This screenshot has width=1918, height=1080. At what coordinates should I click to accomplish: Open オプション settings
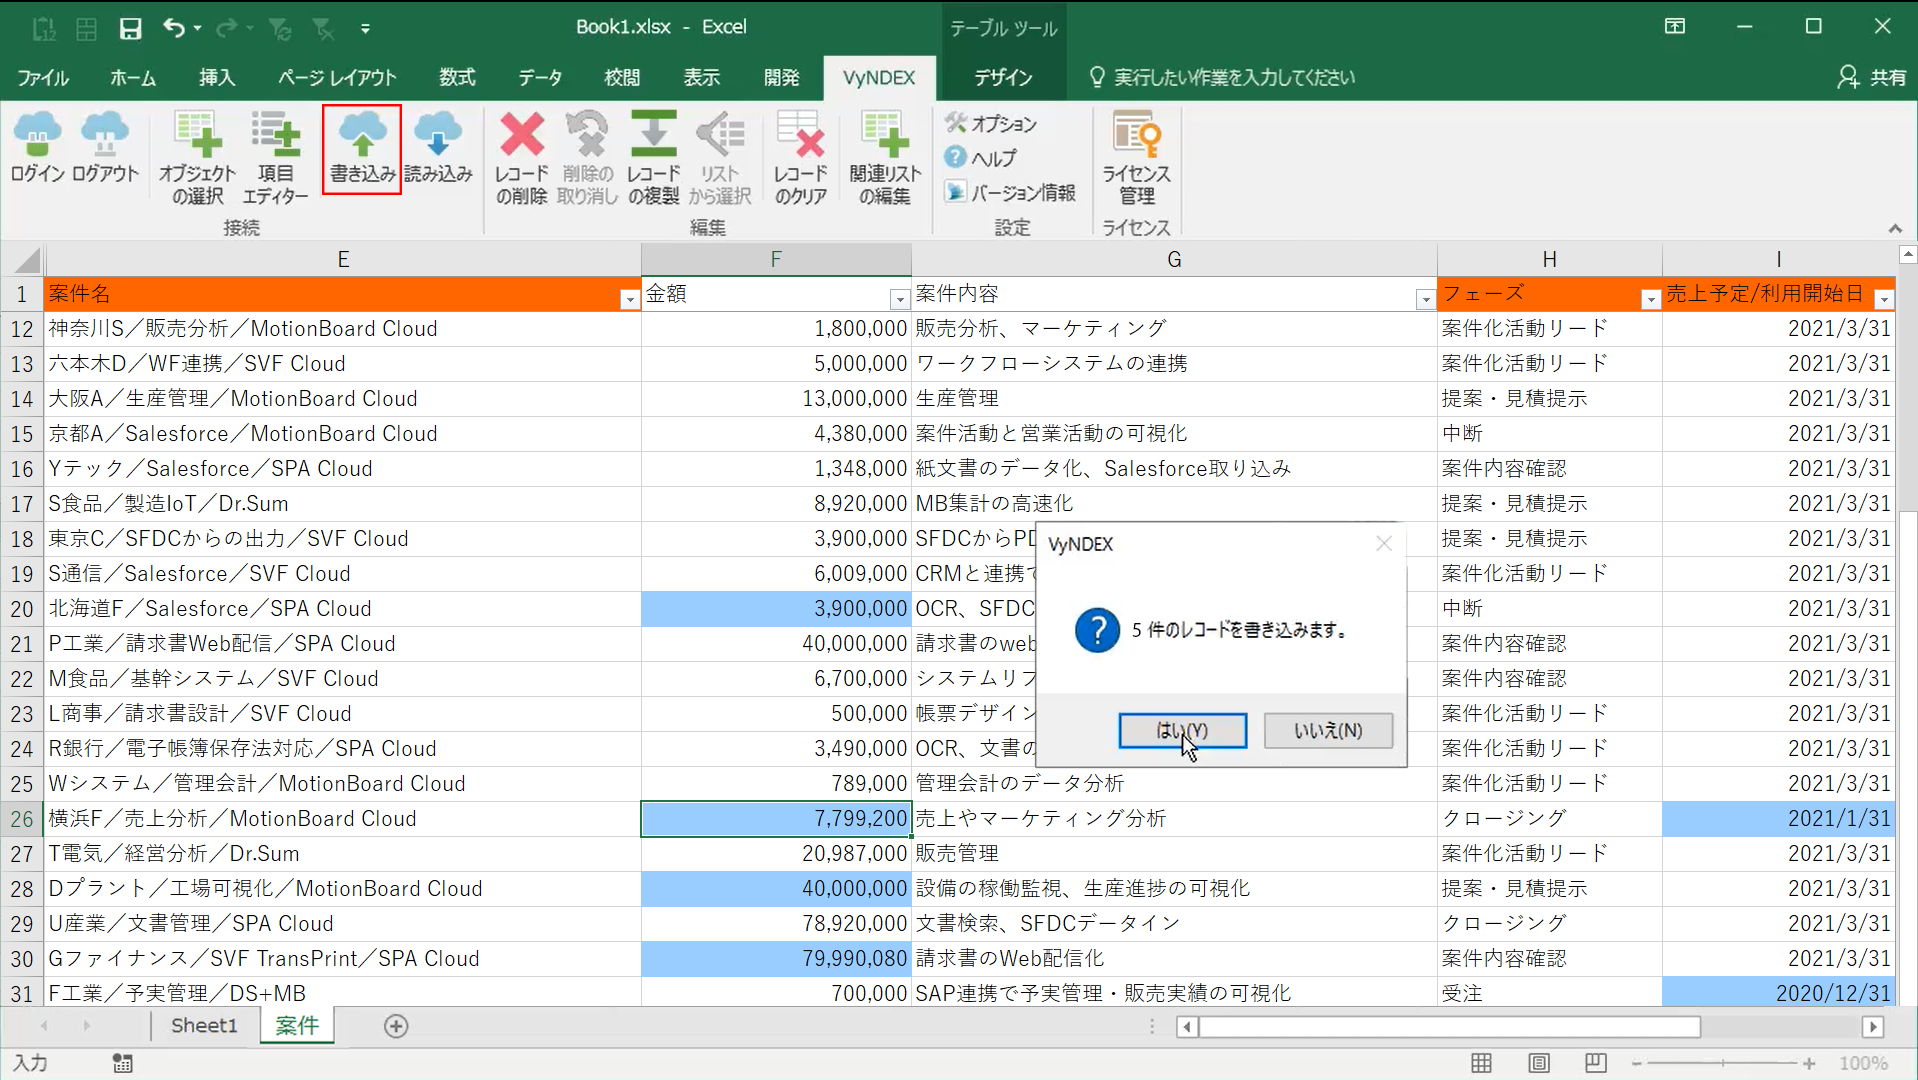991,123
